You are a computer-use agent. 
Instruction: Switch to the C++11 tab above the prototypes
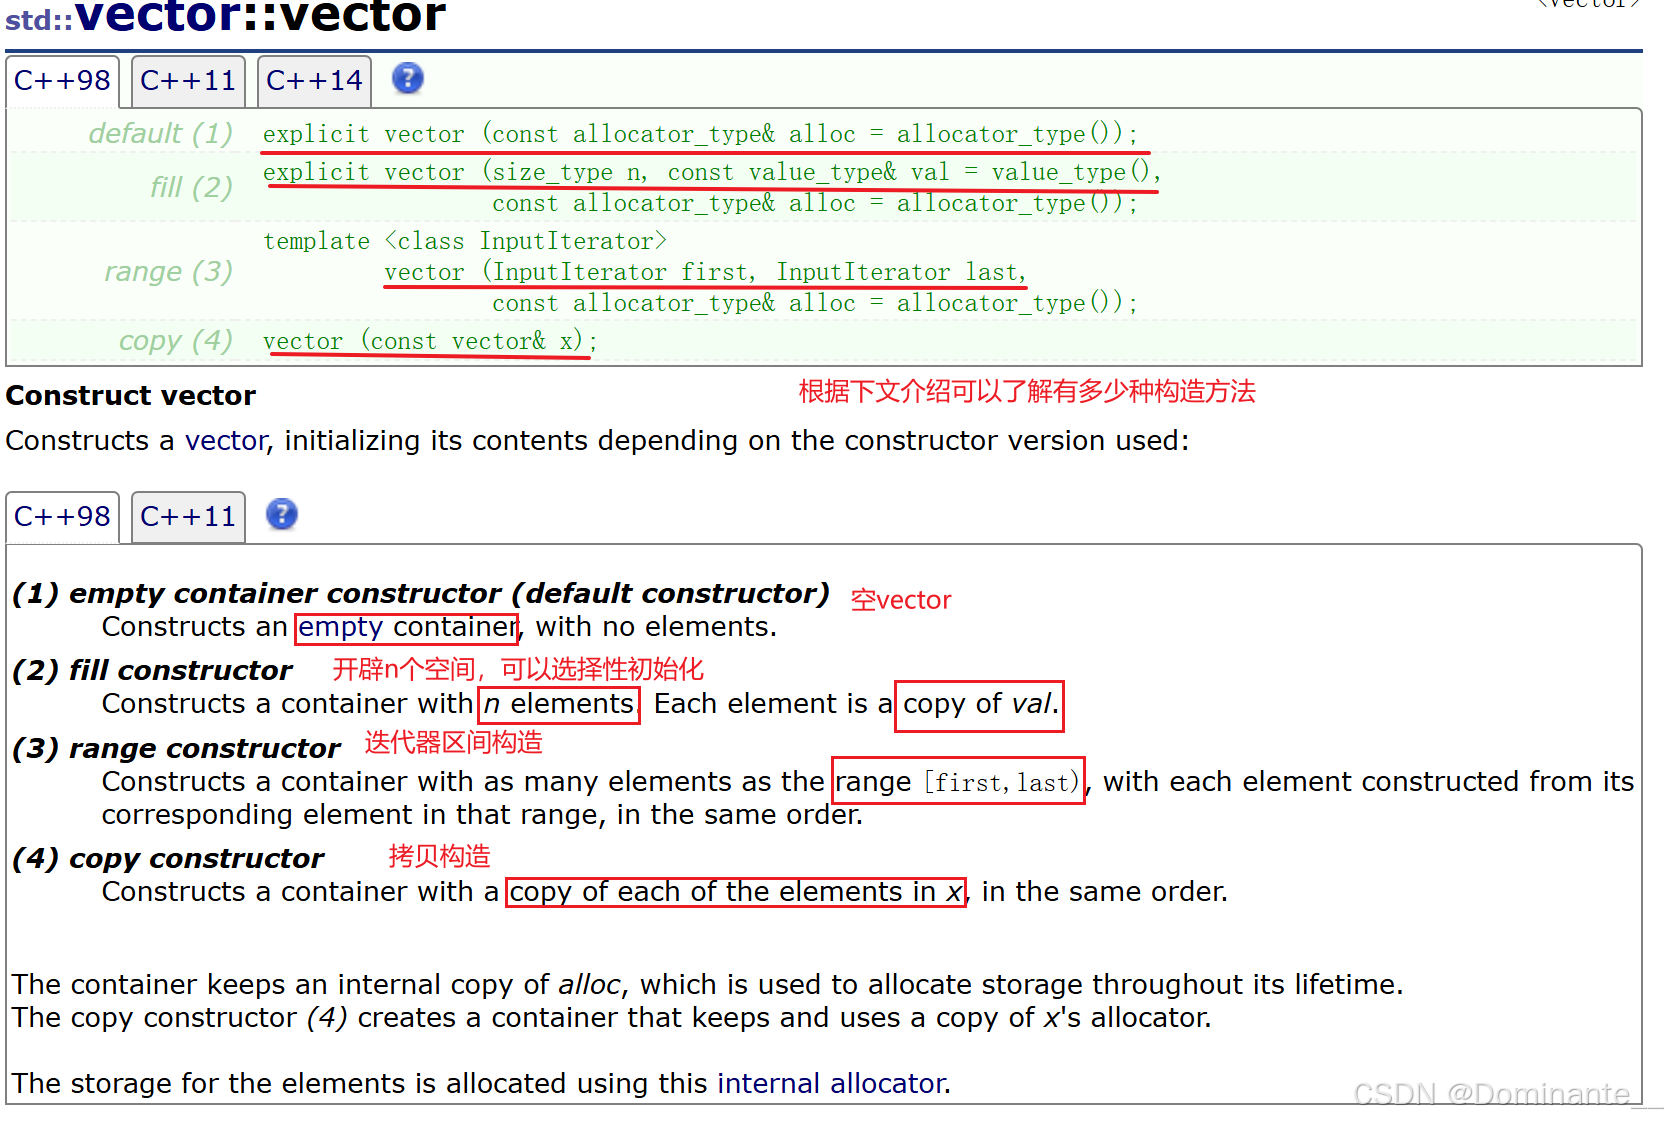click(188, 81)
